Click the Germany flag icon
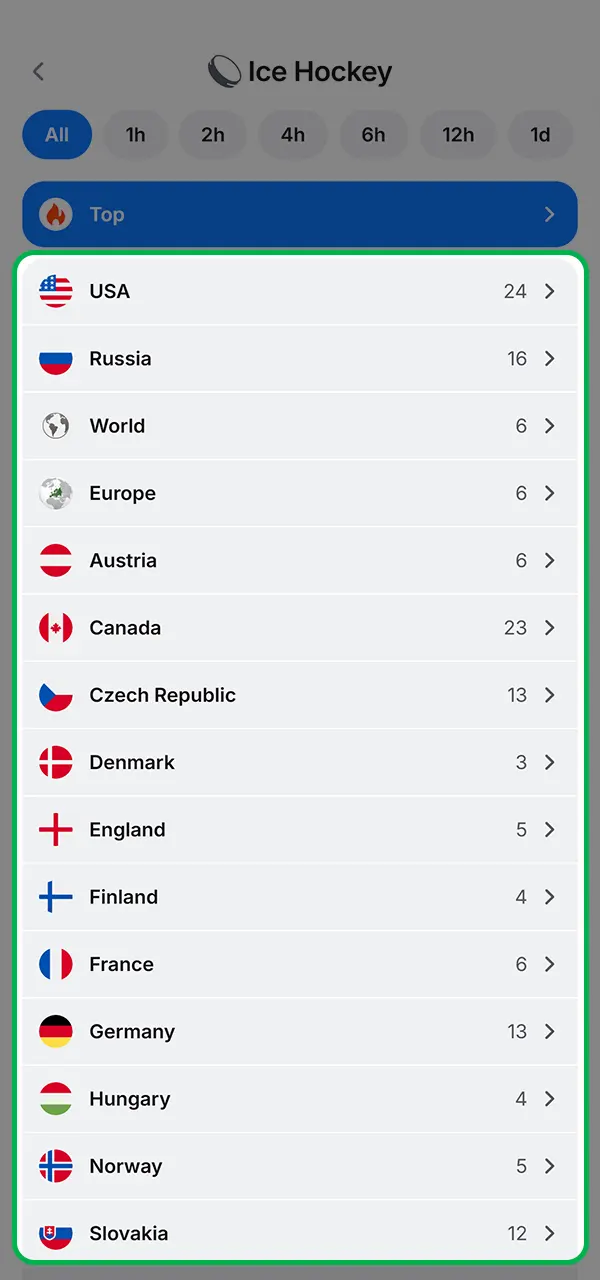The image size is (600, 1280). 56,1031
